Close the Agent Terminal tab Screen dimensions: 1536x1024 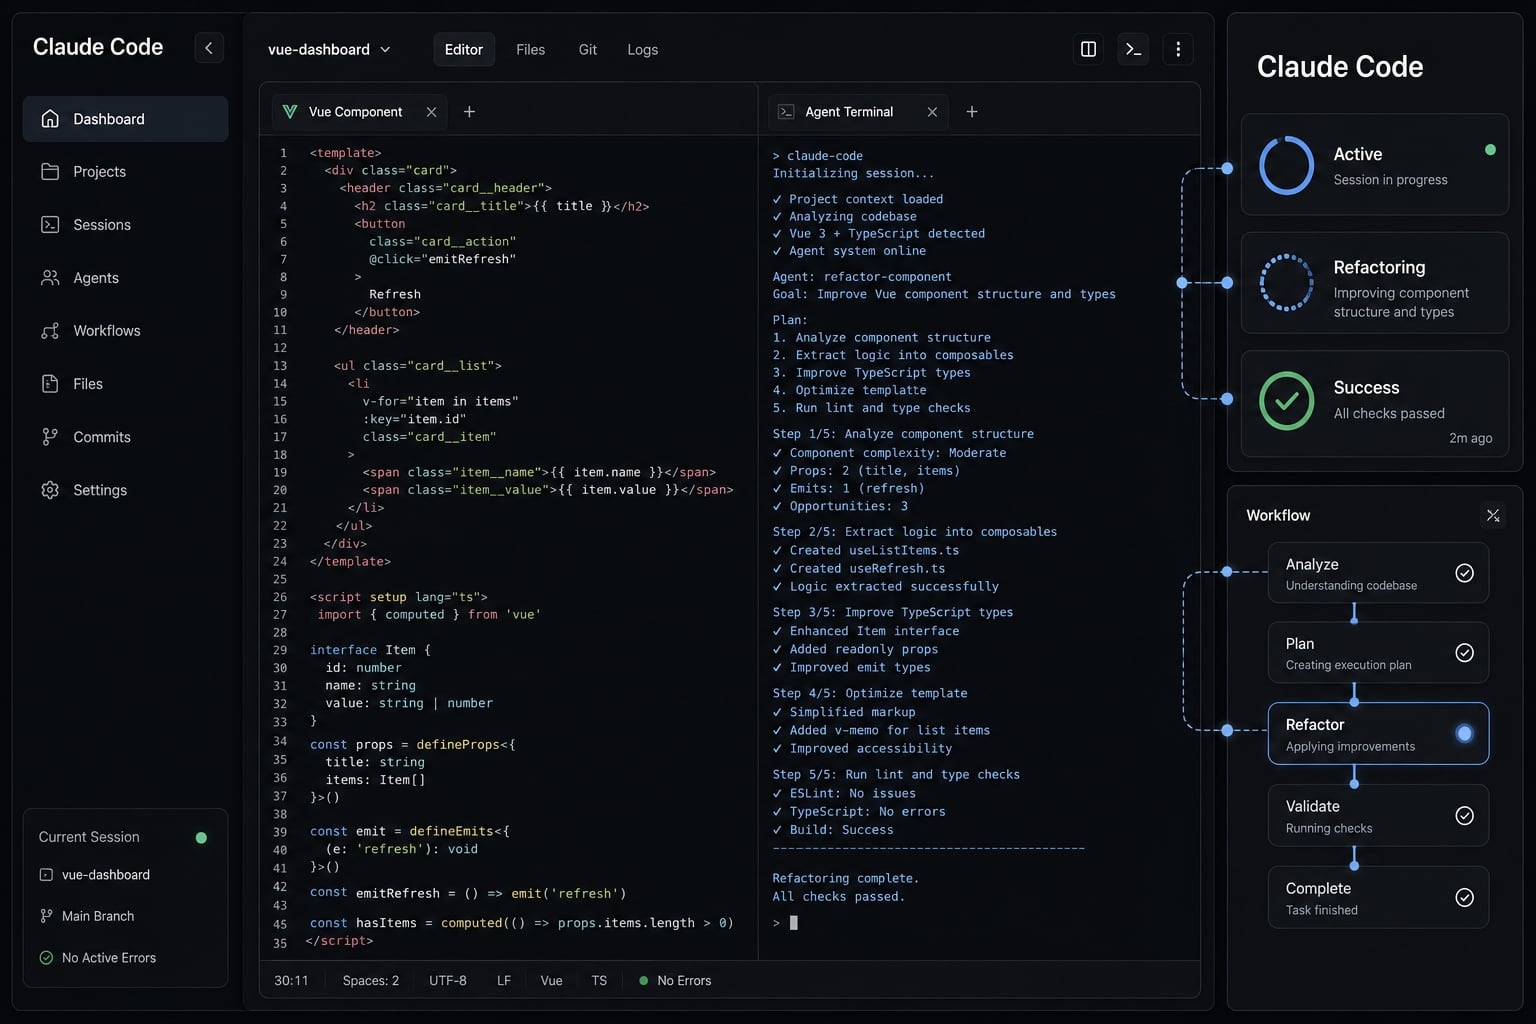932,112
